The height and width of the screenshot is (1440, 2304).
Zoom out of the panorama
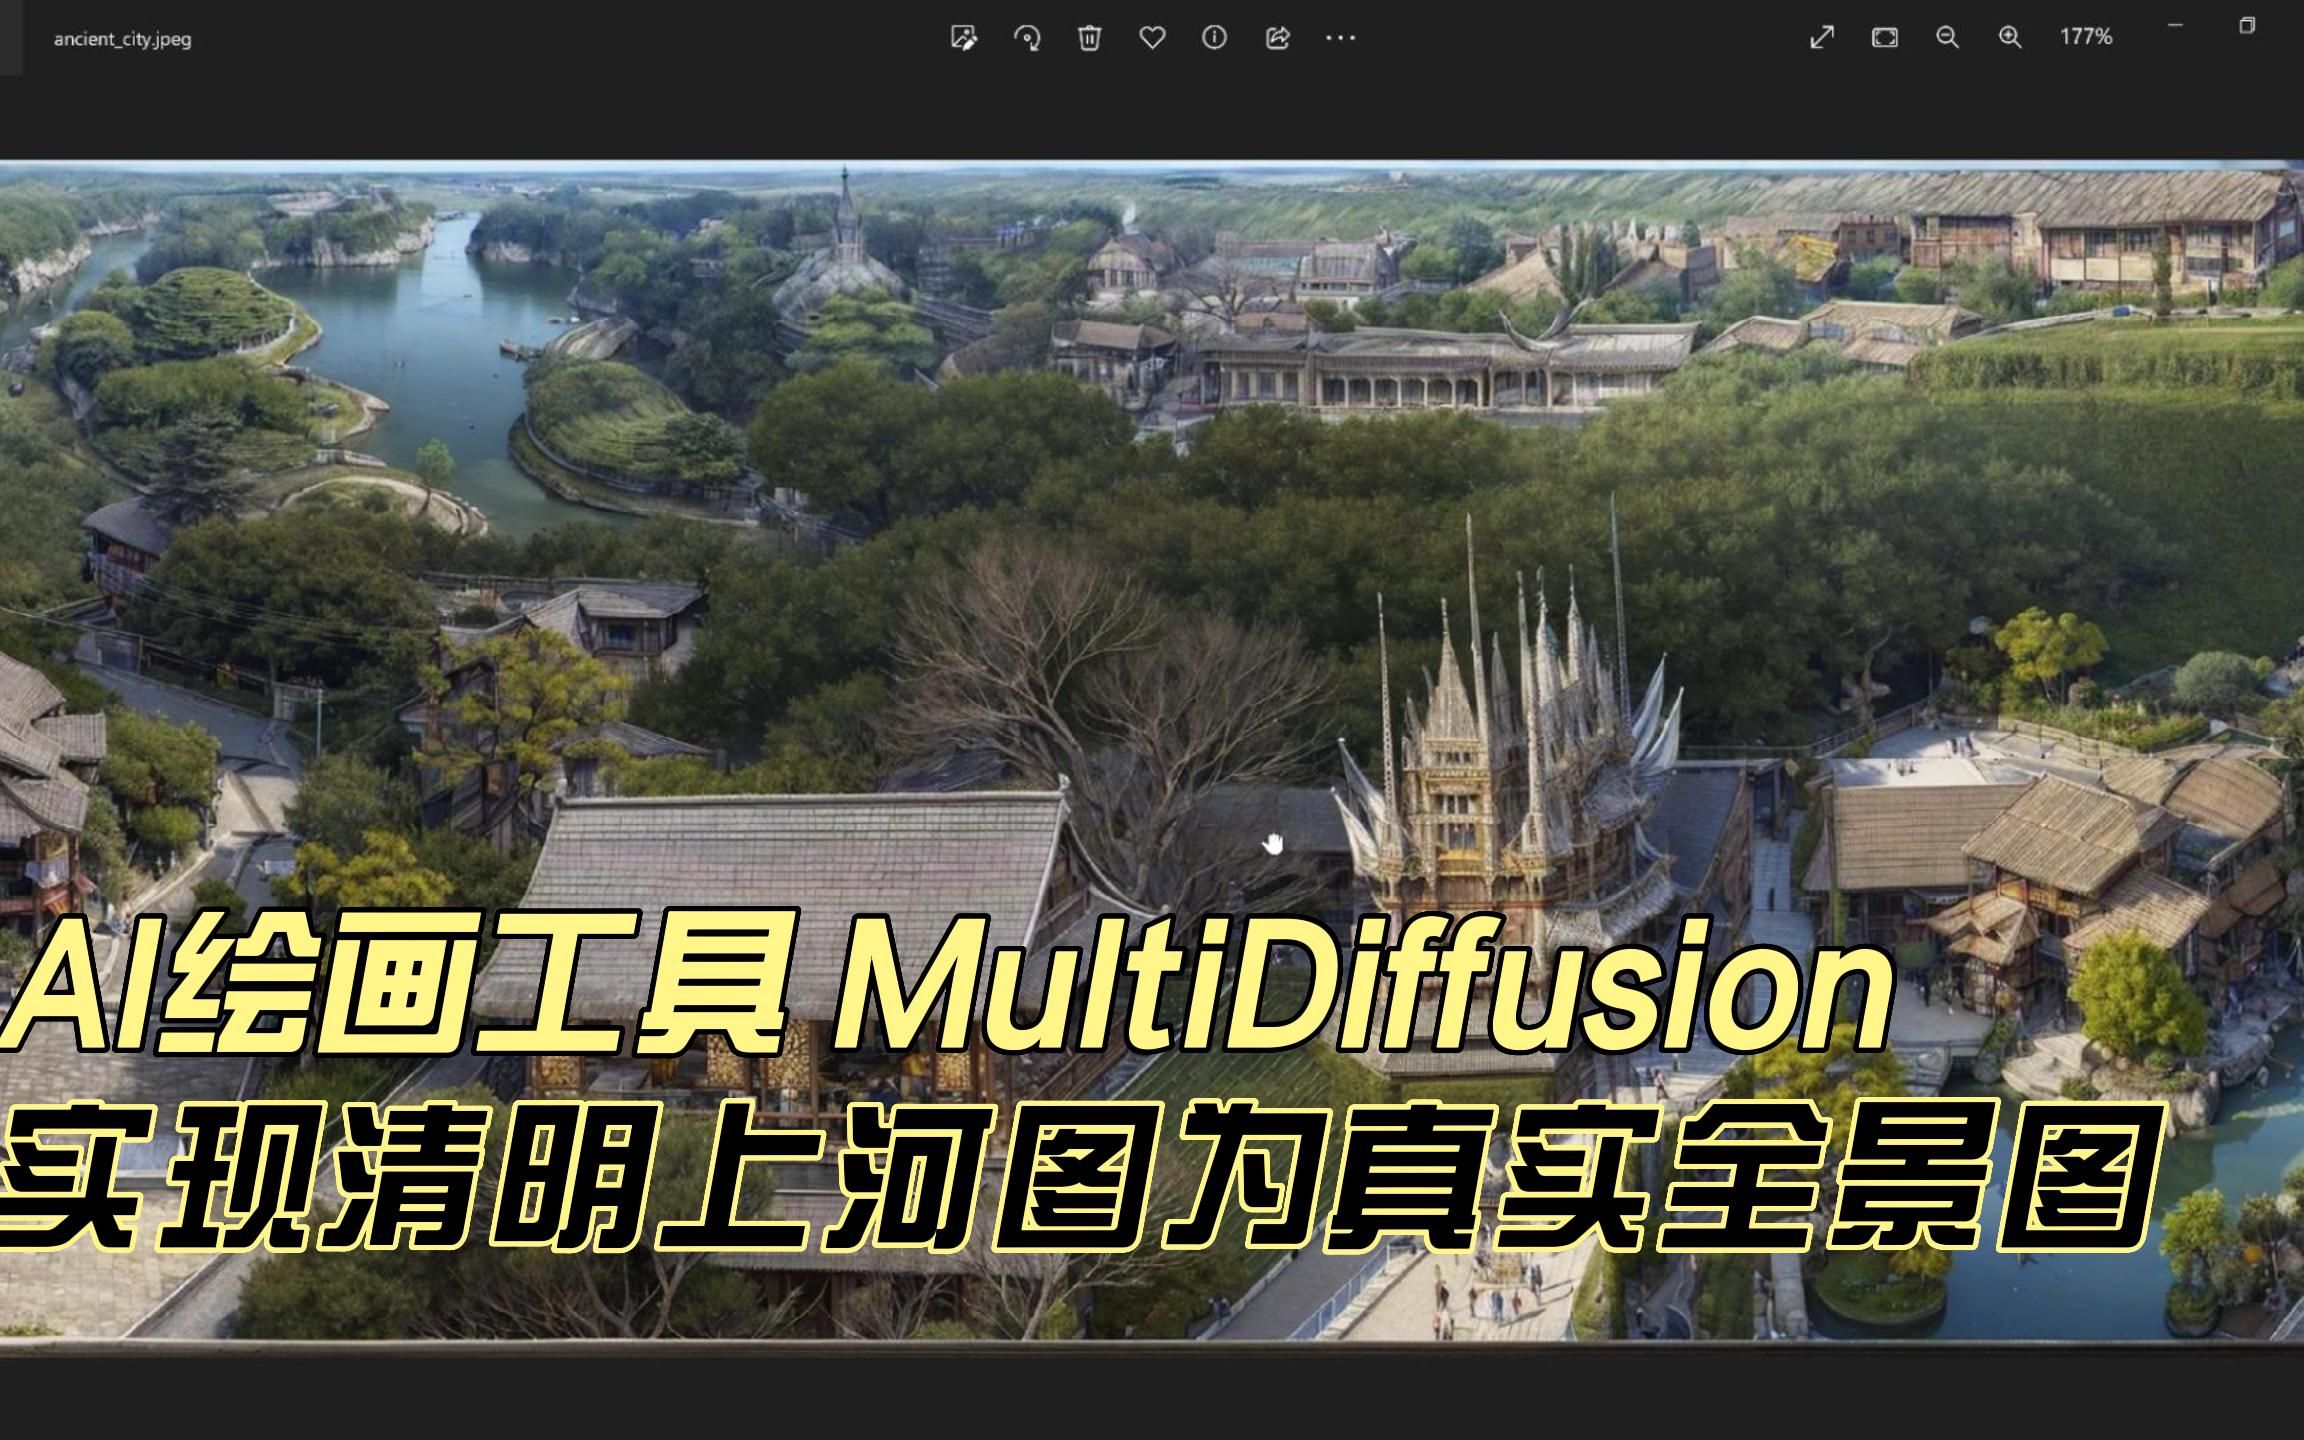tap(1945, 37)
